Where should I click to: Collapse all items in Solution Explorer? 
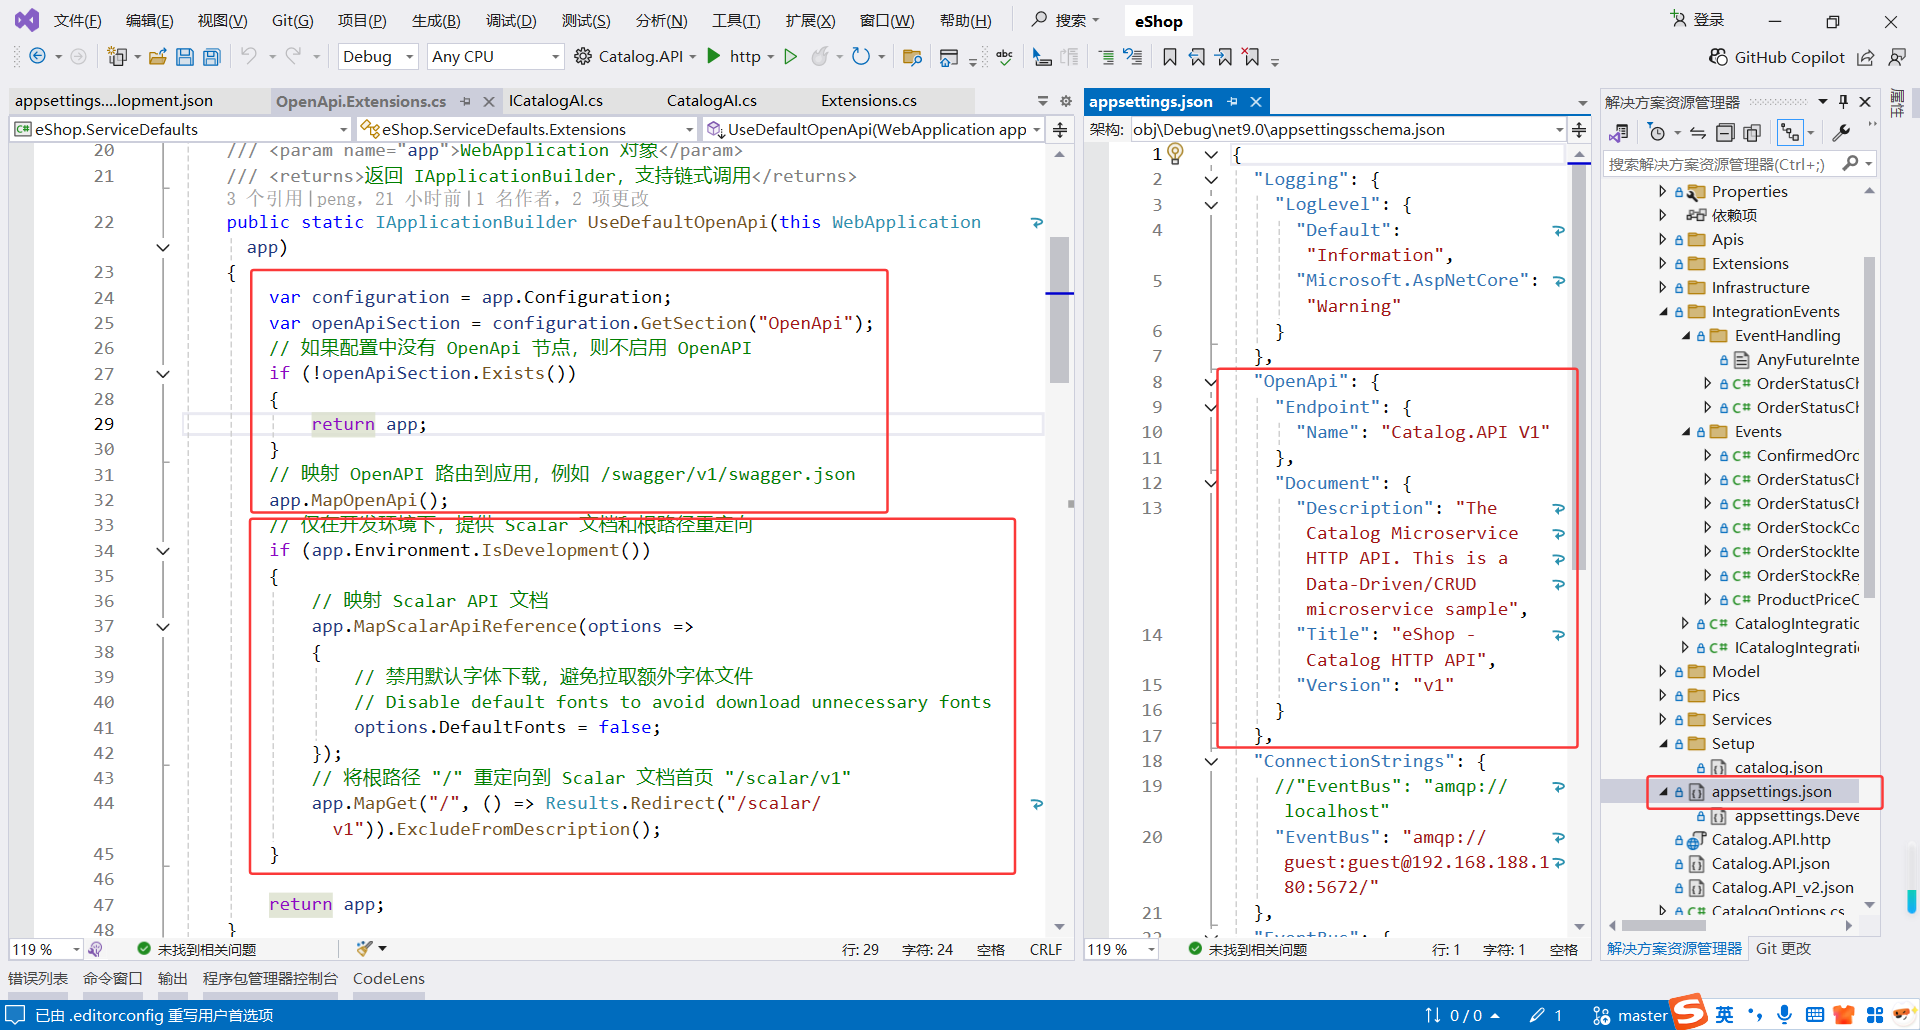click(1725, 133)
